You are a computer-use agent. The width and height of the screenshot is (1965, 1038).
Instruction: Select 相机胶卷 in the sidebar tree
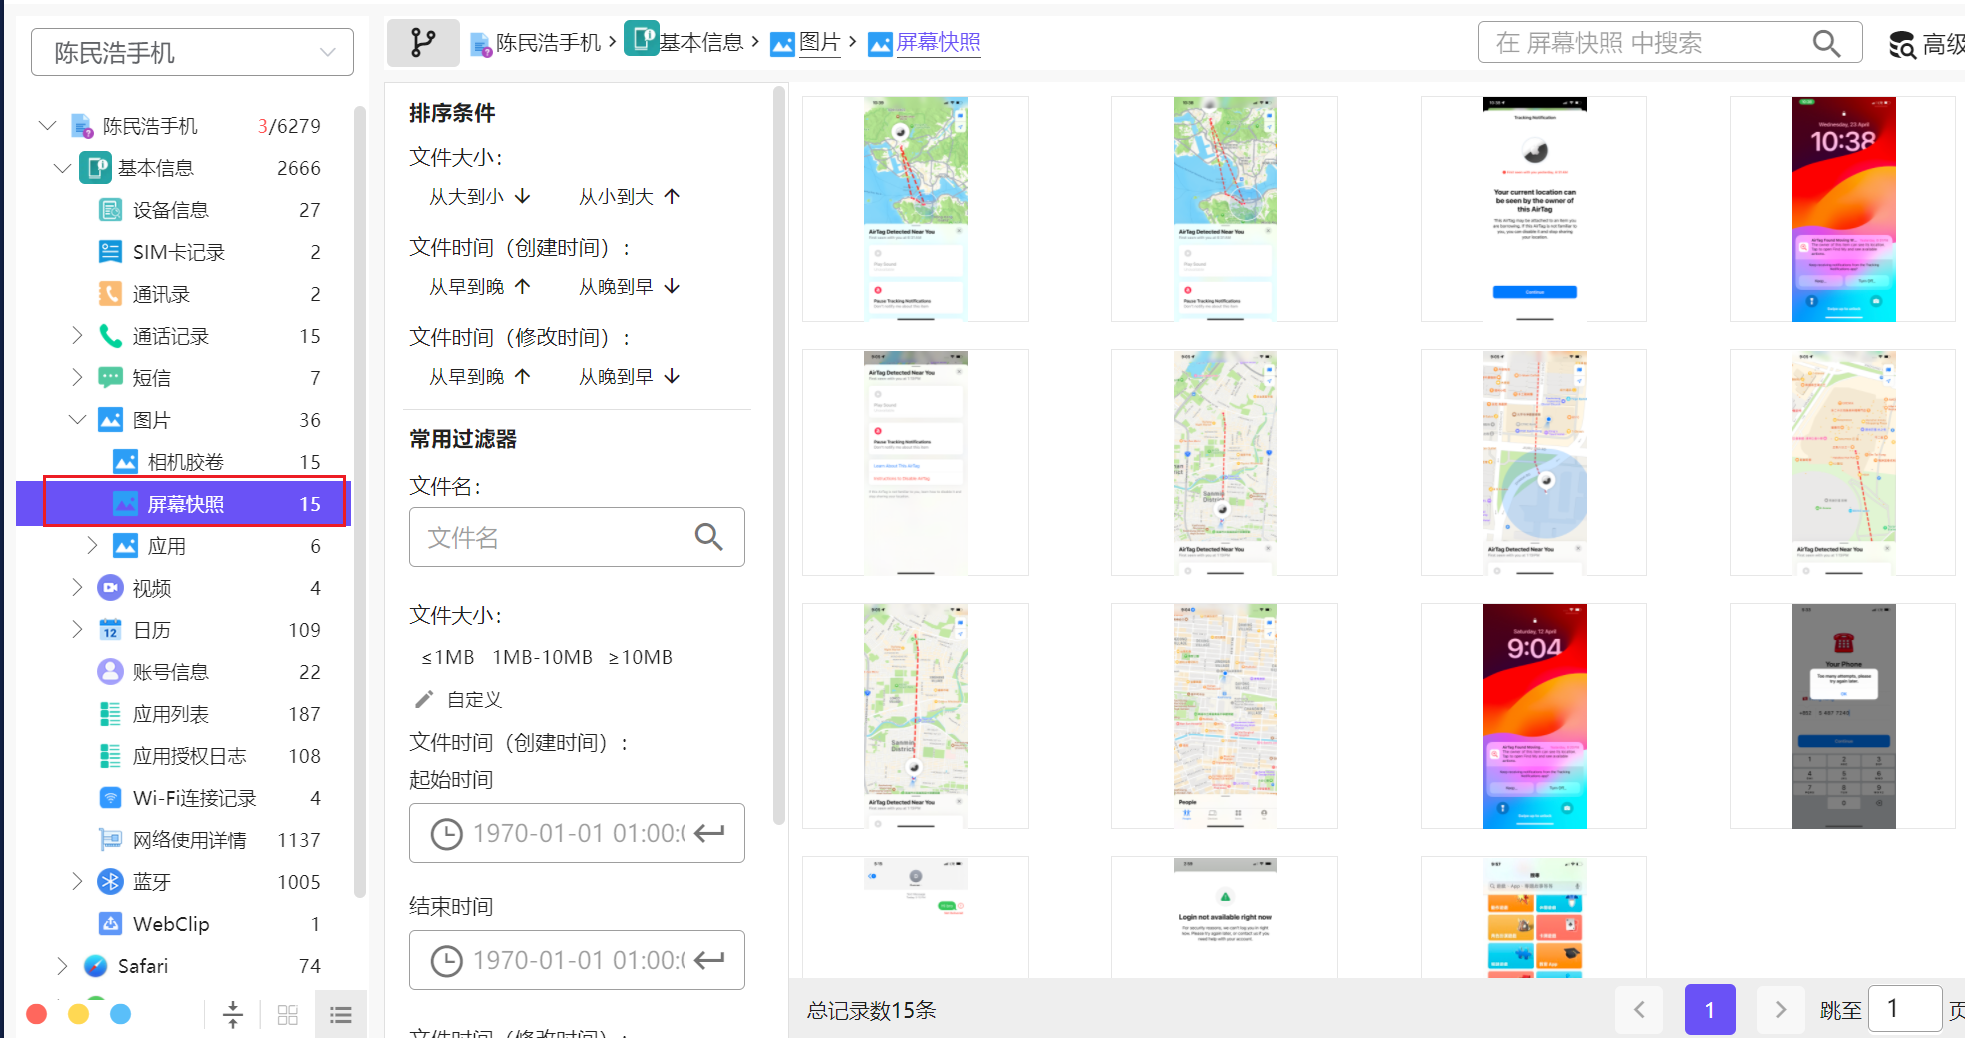click(x=185, y=462)
